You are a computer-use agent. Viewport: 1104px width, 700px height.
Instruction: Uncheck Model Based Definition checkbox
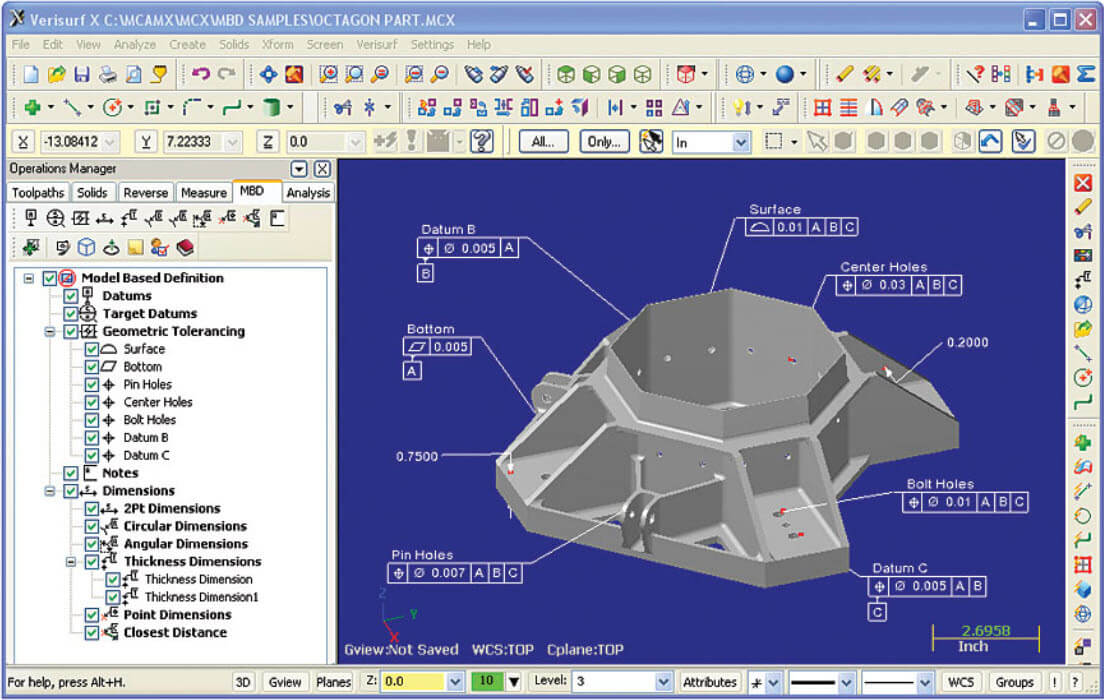click(x=49, y=278)
